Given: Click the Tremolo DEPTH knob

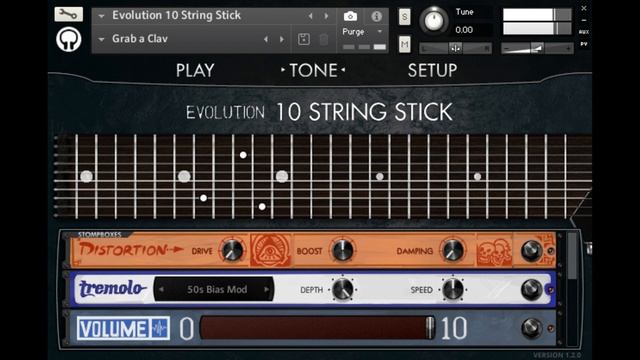Looking at the screenshot, I should coord(342,289).
